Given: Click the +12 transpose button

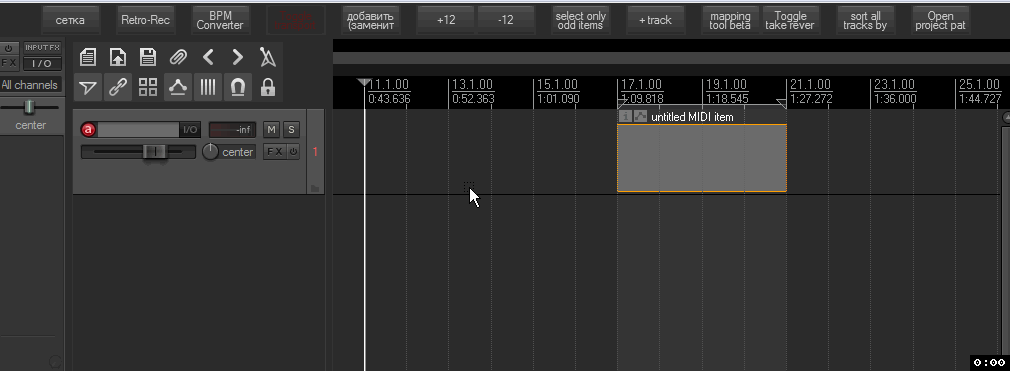Looking at the screenshot, I should (x=446, y=20).
